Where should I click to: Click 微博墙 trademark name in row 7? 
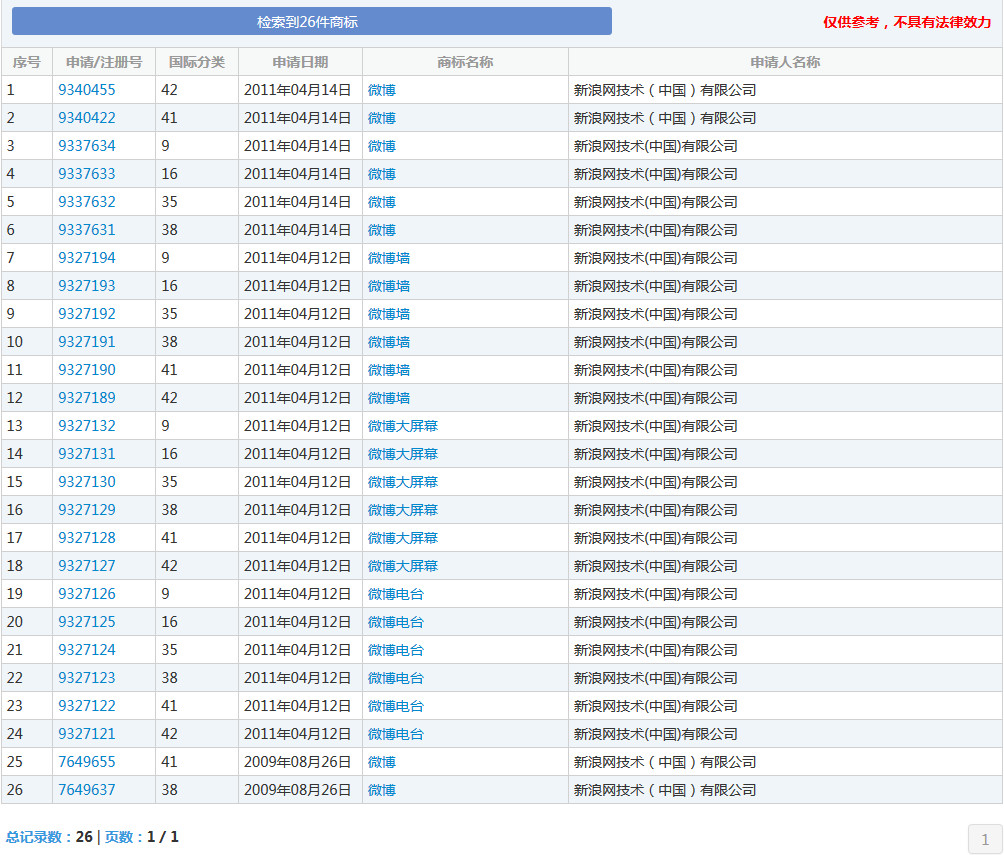pyautogui.click(x=389, y=258)
